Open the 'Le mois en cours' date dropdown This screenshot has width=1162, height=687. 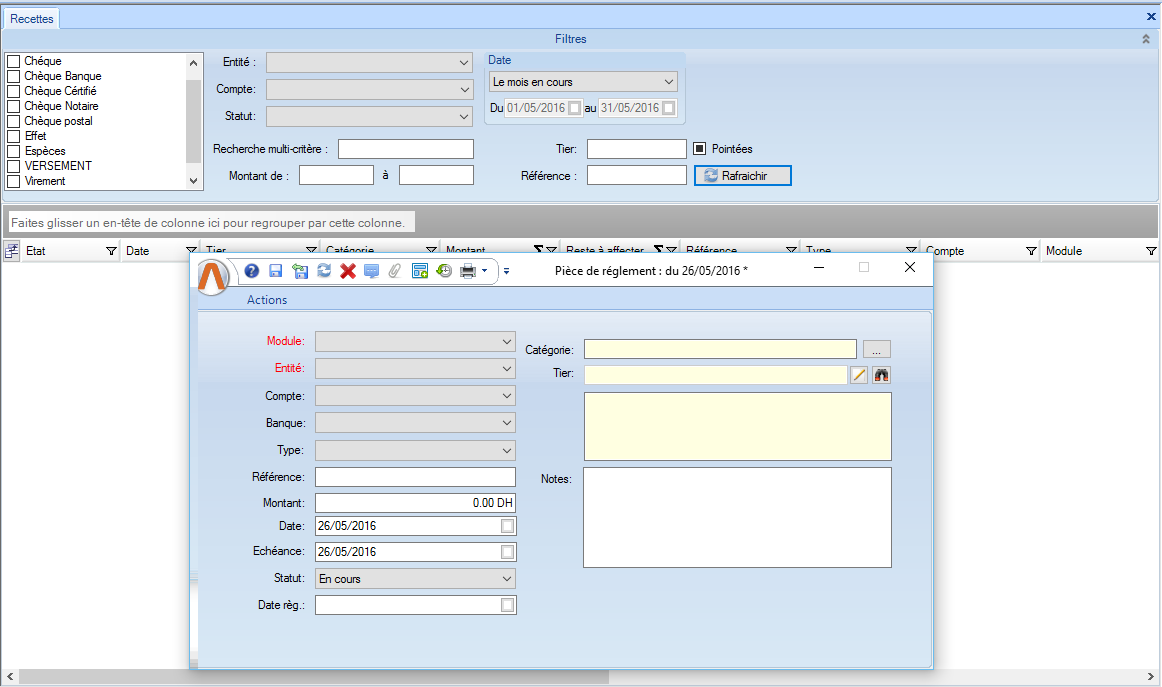tap(583, 82)
